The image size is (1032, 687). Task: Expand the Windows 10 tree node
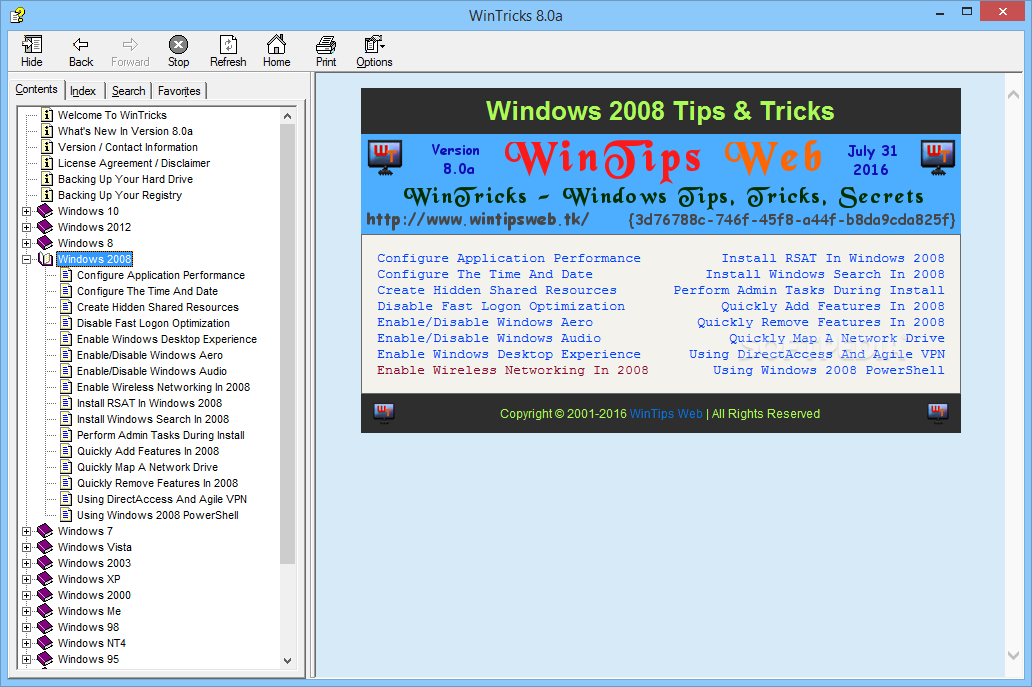click(26, 211)
